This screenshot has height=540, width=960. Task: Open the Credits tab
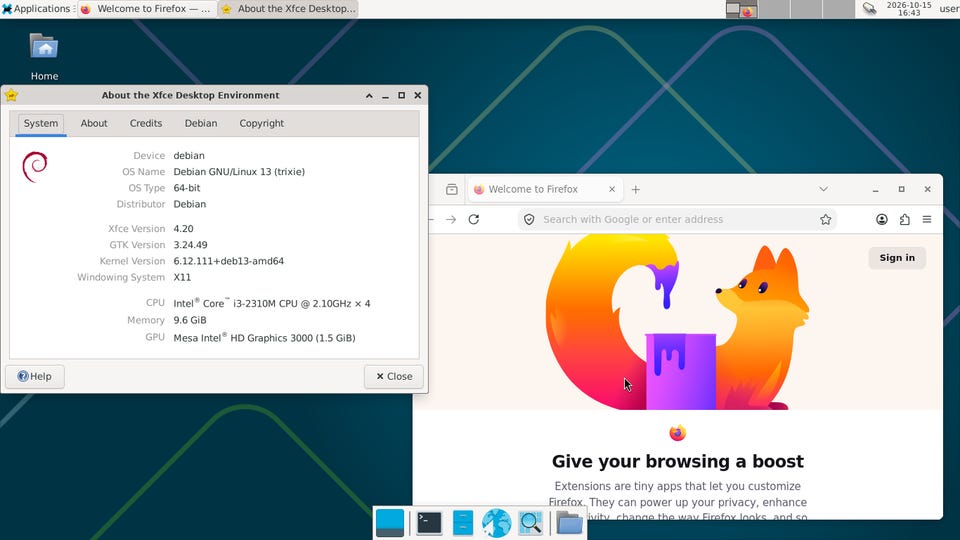point(146,123)
